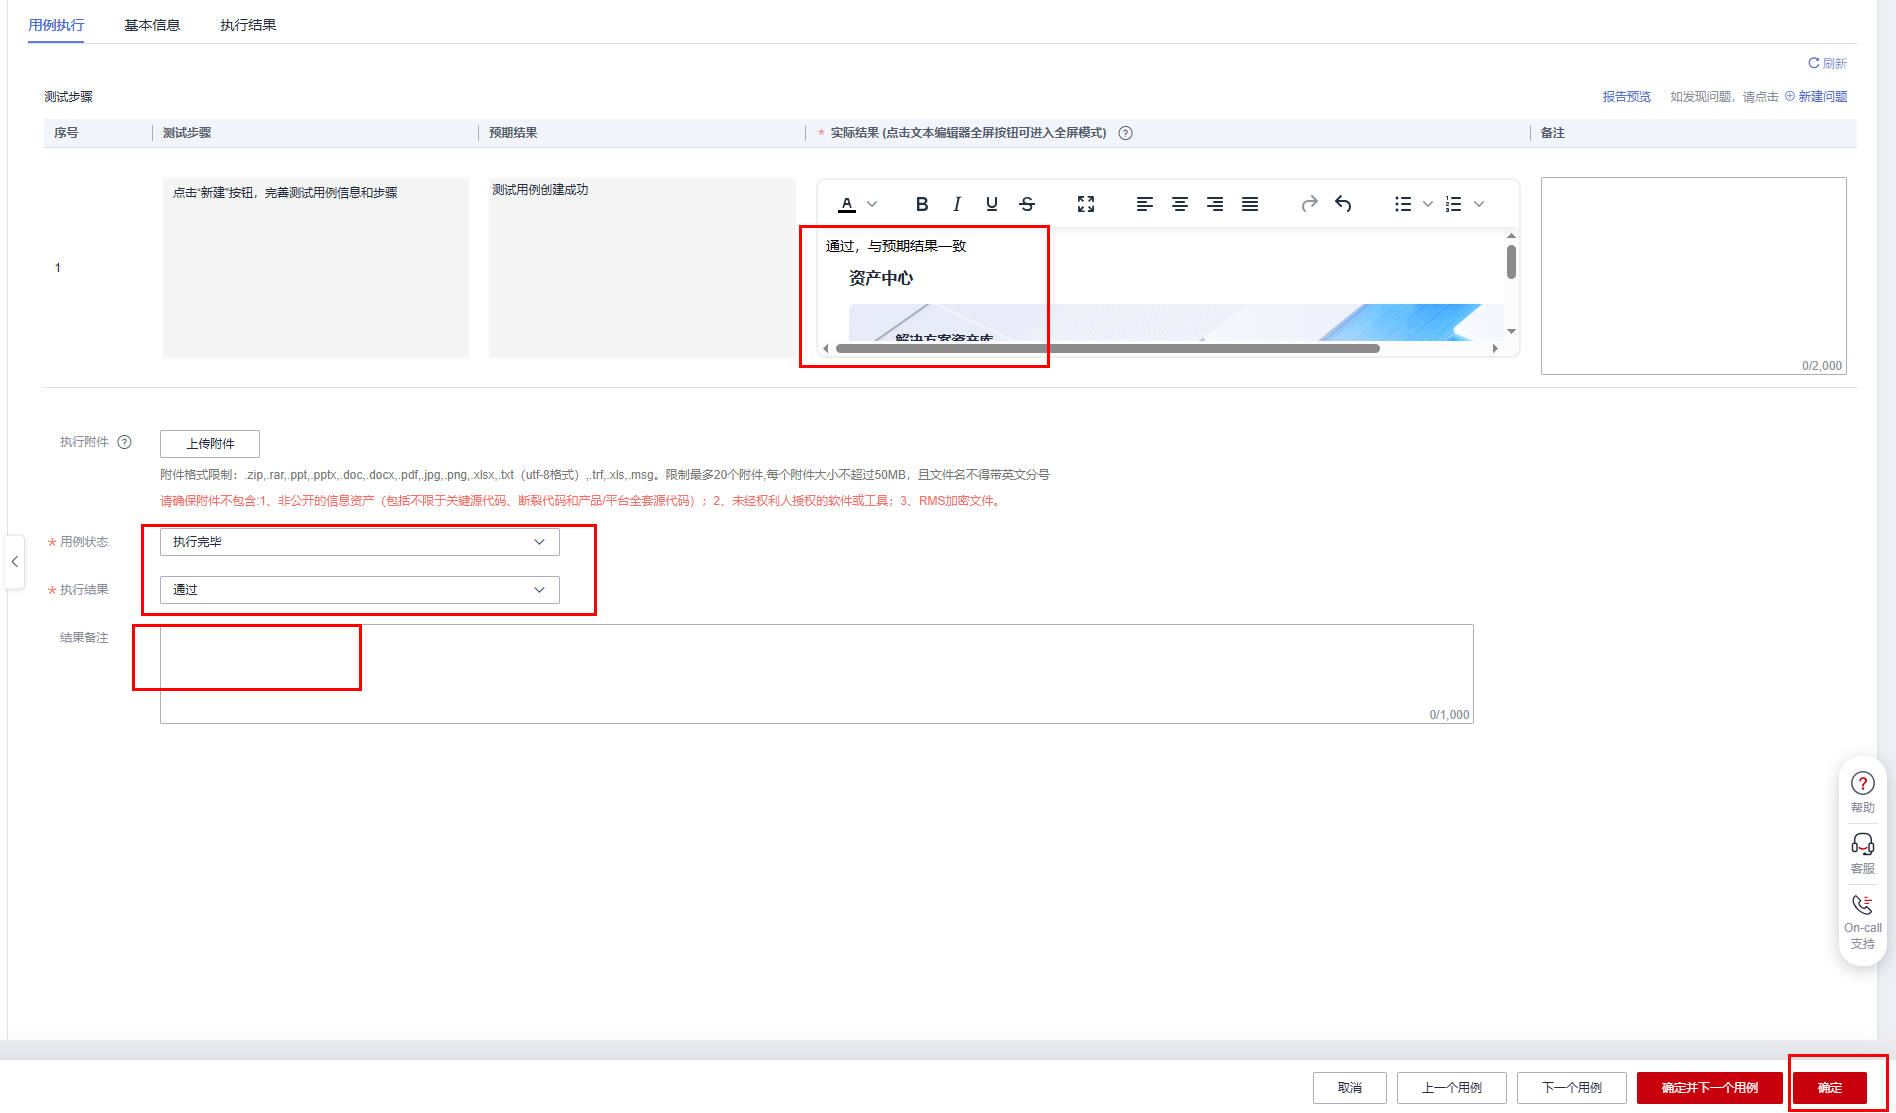Expand the collapsed left side panel
Viewport: 1896px width, 1113px height.
tap(14, 562)
